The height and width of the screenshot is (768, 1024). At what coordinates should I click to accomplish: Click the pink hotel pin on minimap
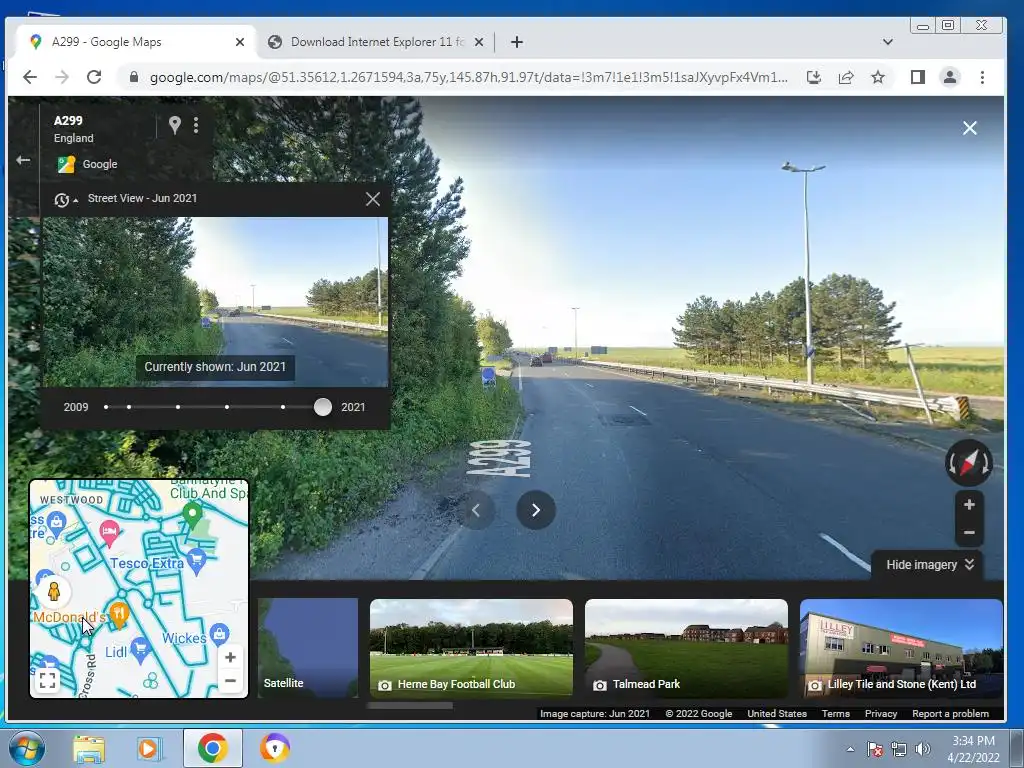[109, 532]
